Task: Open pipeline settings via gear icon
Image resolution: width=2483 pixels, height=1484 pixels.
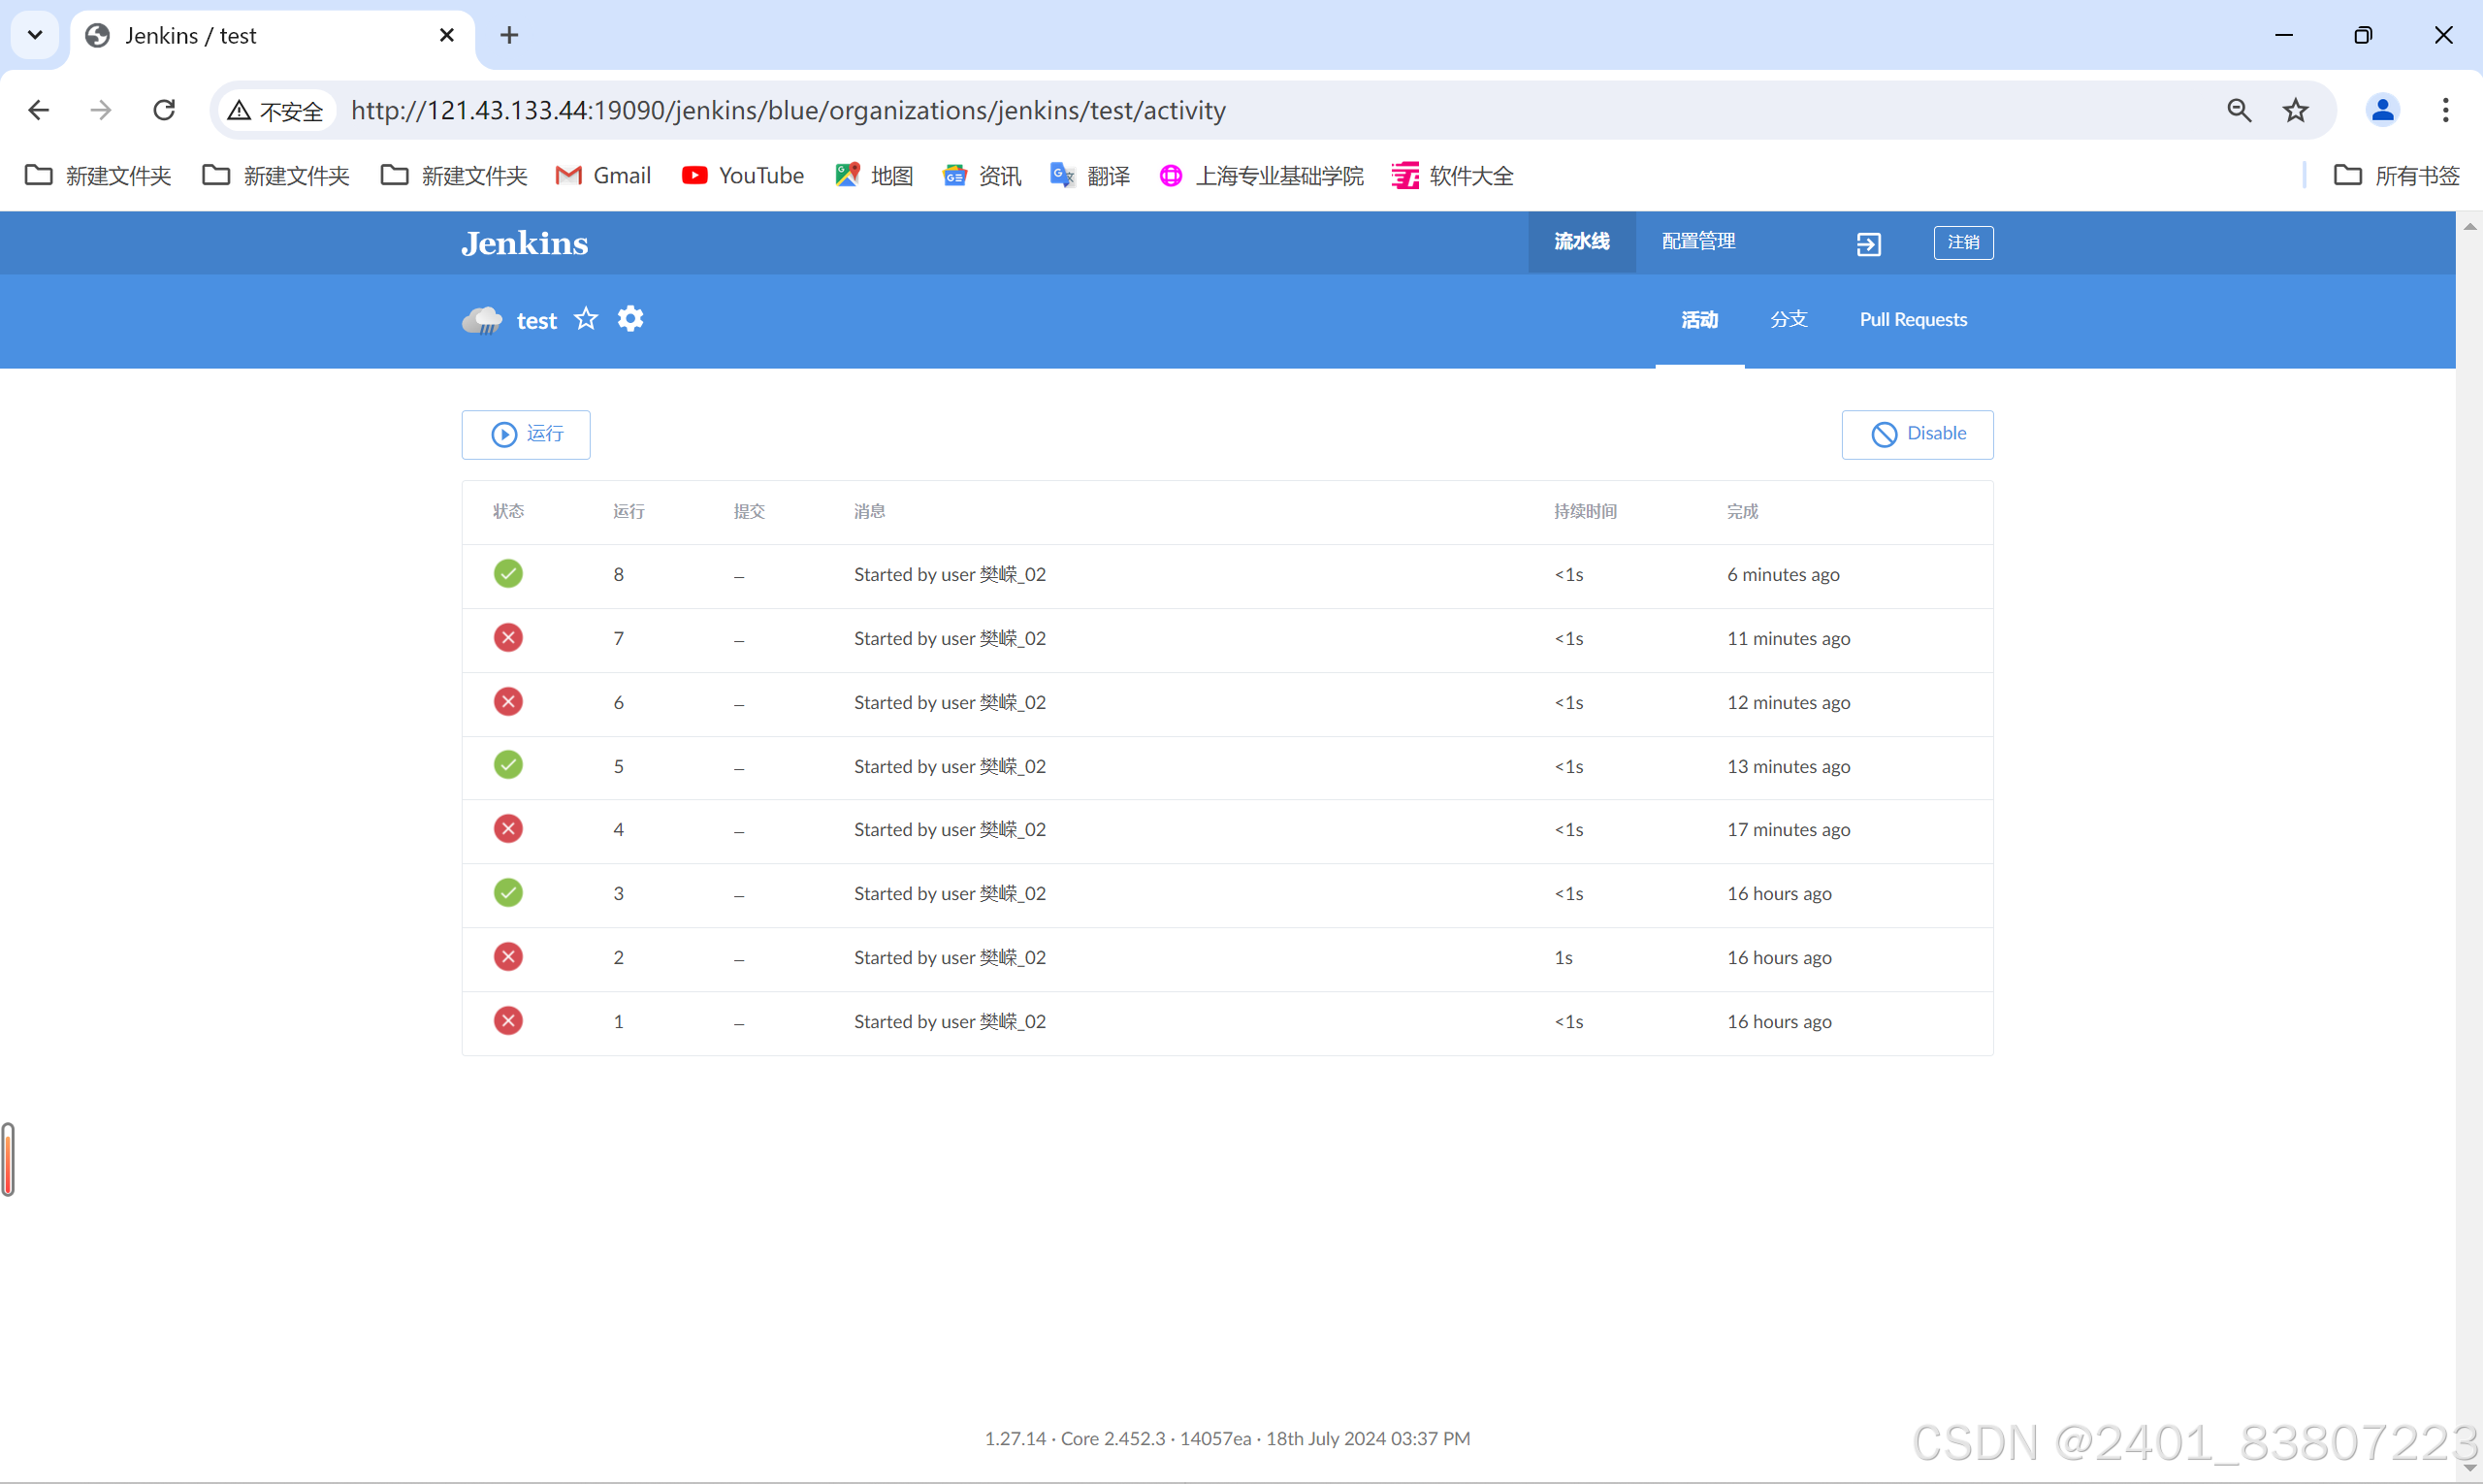Action: 630,318
